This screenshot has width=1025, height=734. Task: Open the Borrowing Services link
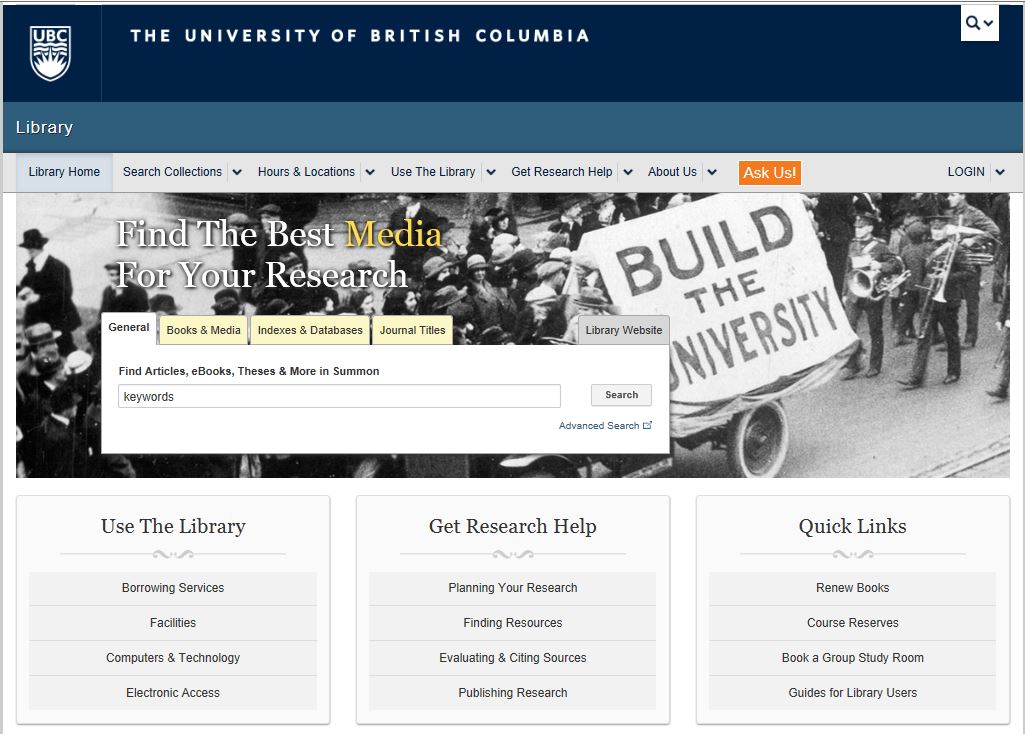(x=173, y=588)
